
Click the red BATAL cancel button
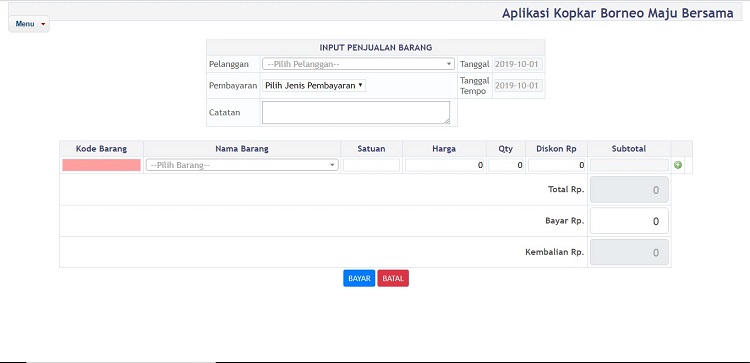click(393, 278)
